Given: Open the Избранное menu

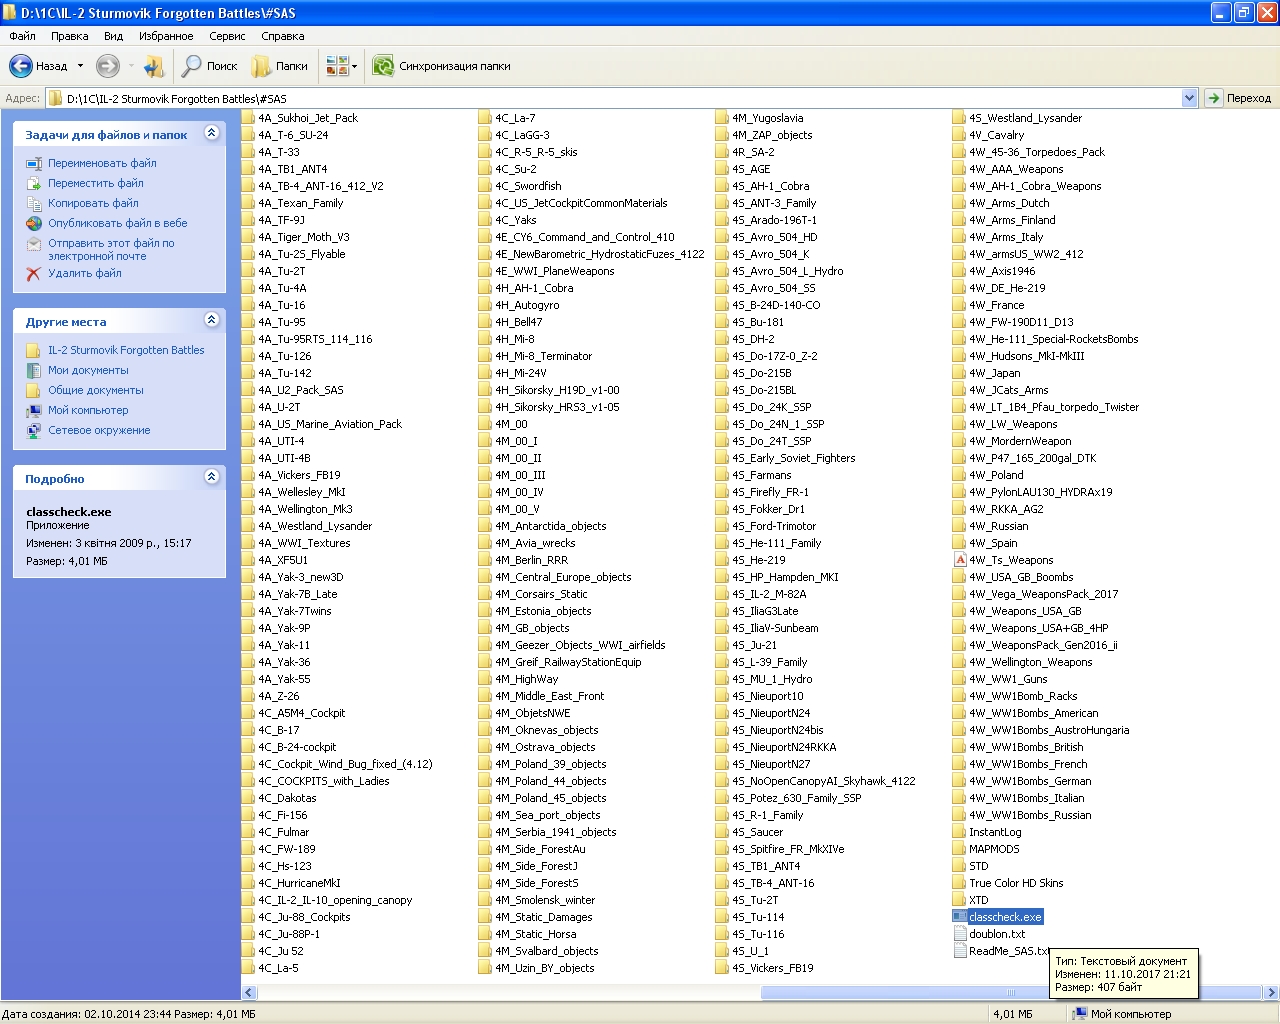Looking at the screenshot, I should pos(166,36).
